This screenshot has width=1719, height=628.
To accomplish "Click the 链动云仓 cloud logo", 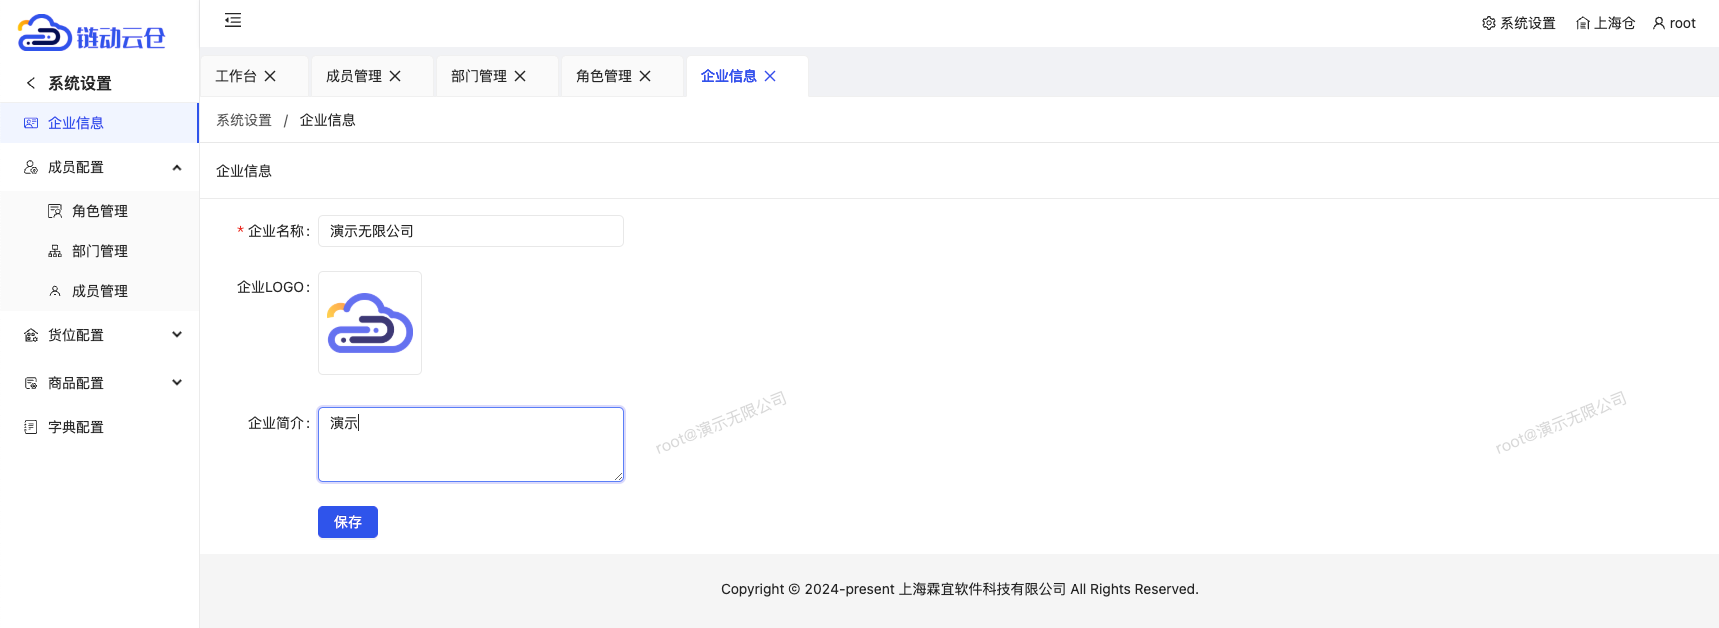I will (91, 34).
